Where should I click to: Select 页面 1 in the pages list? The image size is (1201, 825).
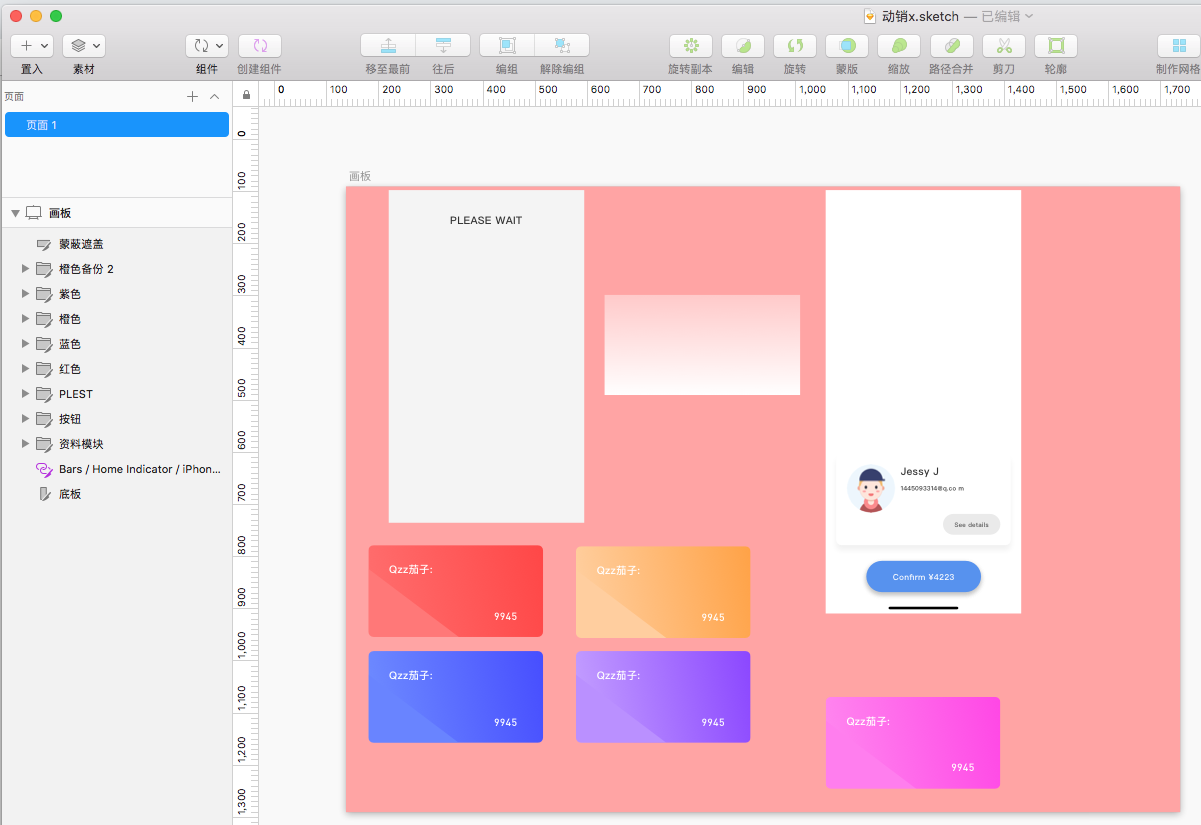point(117,125)
